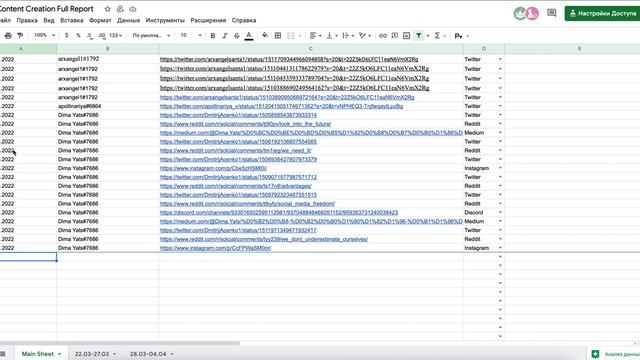Open the first instagram.com link
Screen dimensions: 640x360
click(213, 168)
